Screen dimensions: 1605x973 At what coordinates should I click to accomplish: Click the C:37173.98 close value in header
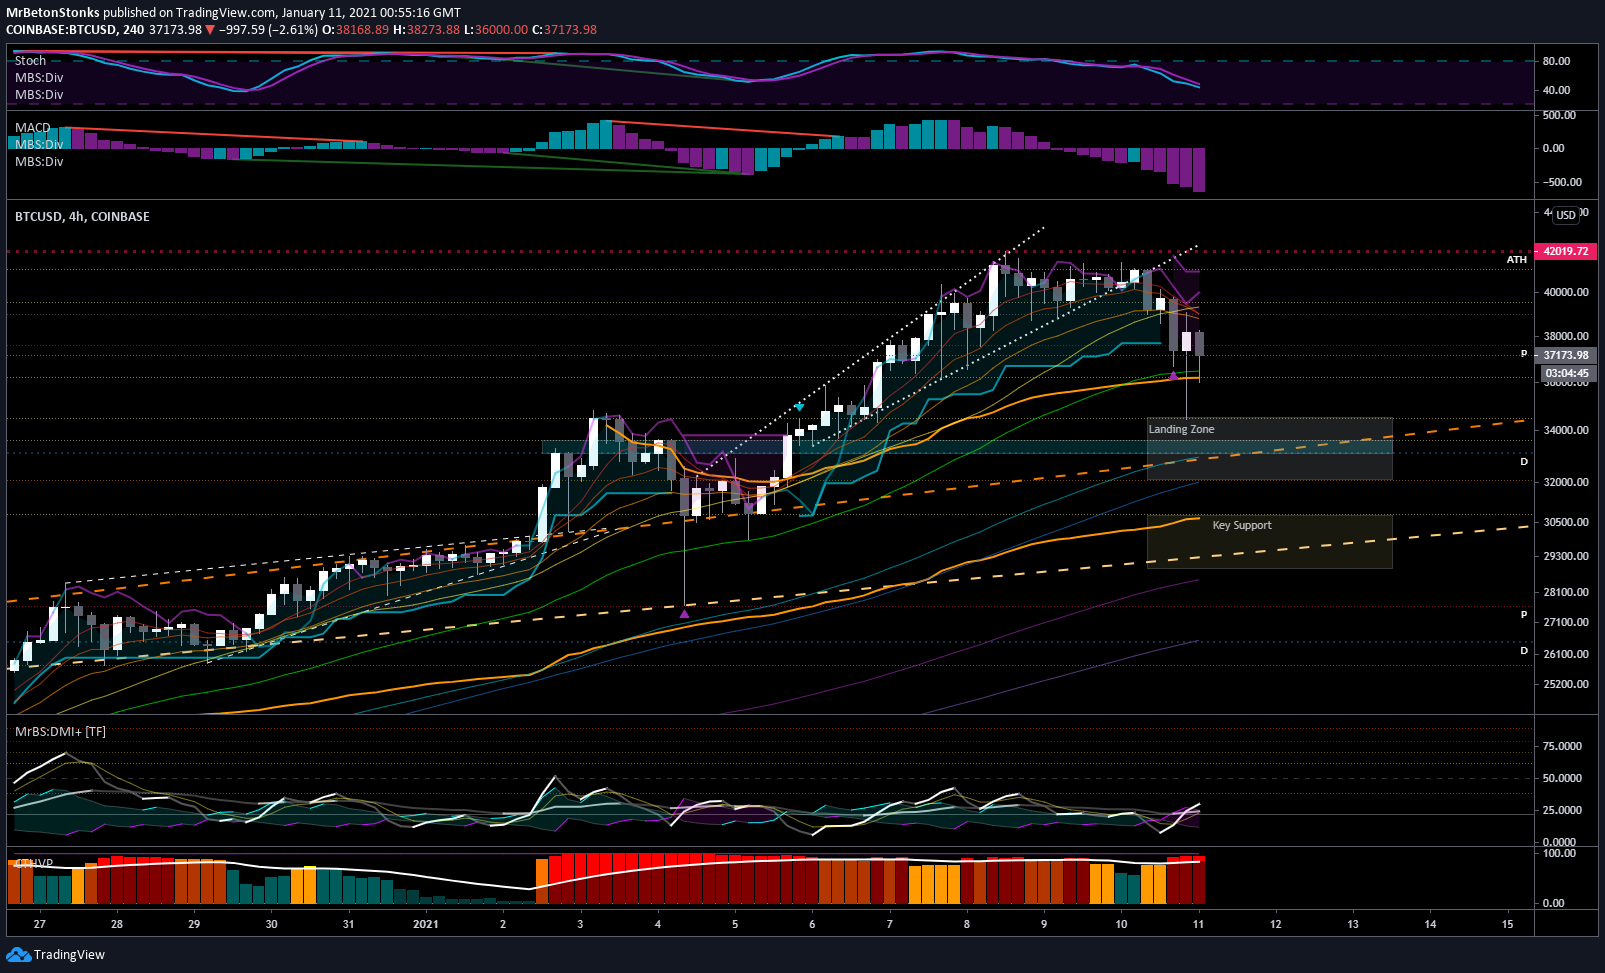click(x=564, y=30)
